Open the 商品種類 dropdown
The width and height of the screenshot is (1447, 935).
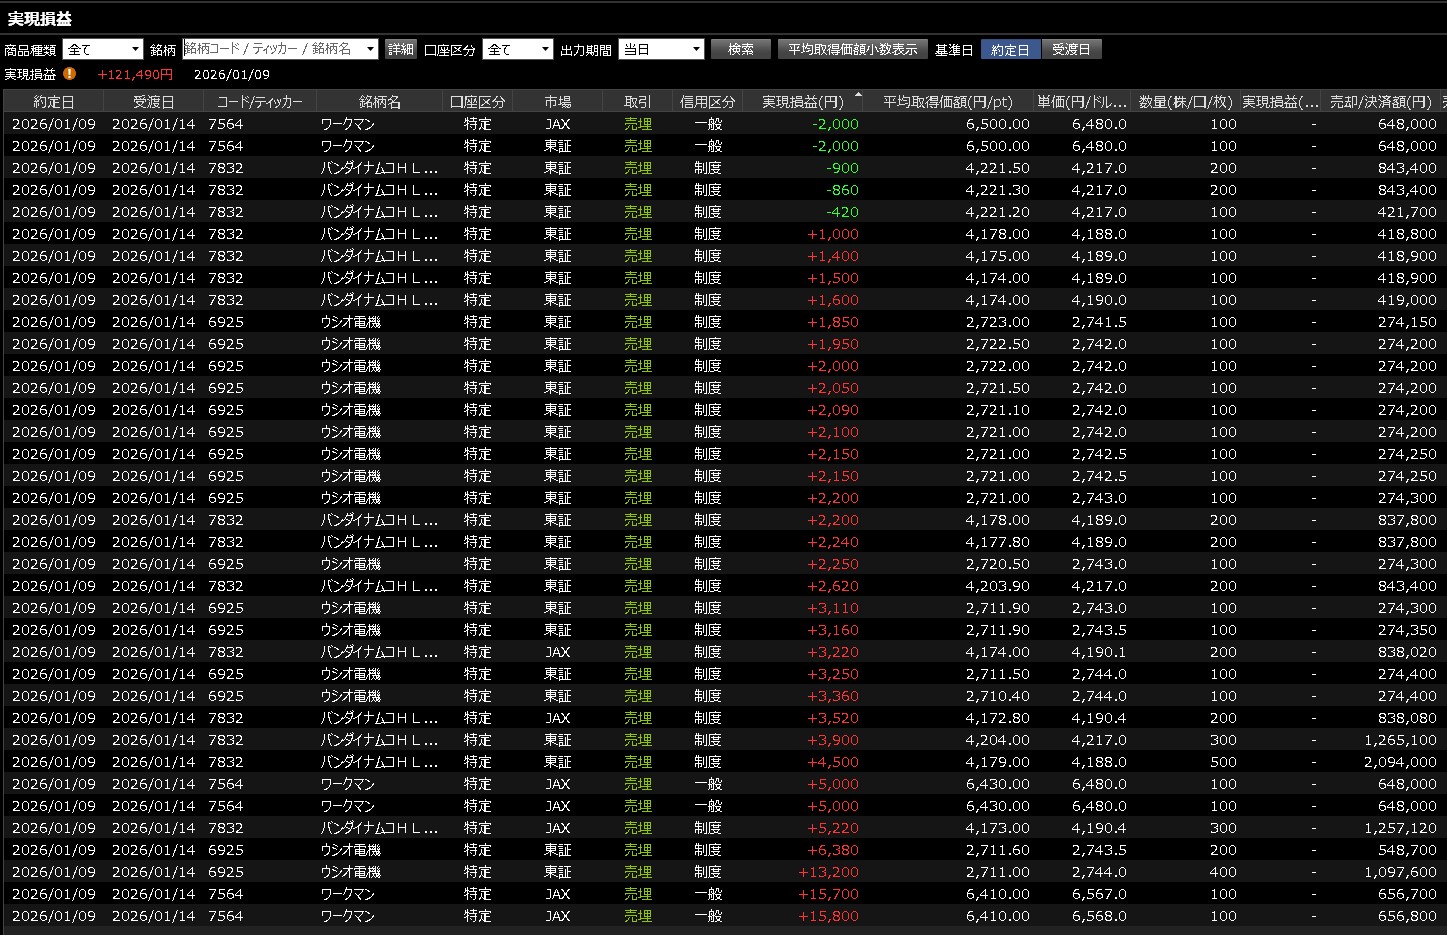135,49
